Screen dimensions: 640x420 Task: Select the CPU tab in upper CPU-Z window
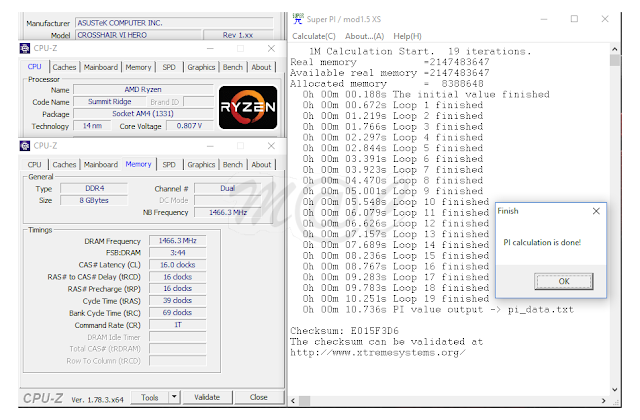click(34, 67)
